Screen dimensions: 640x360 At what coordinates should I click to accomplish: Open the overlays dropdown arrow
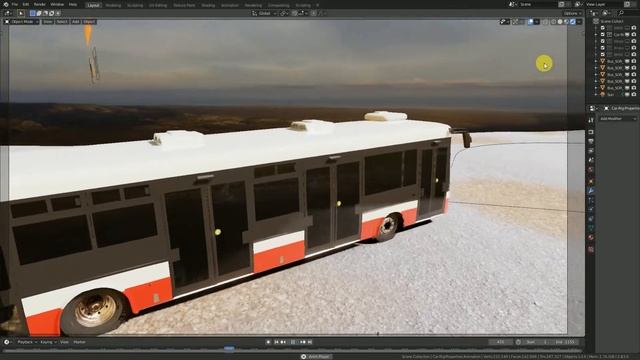click(537, 22)
